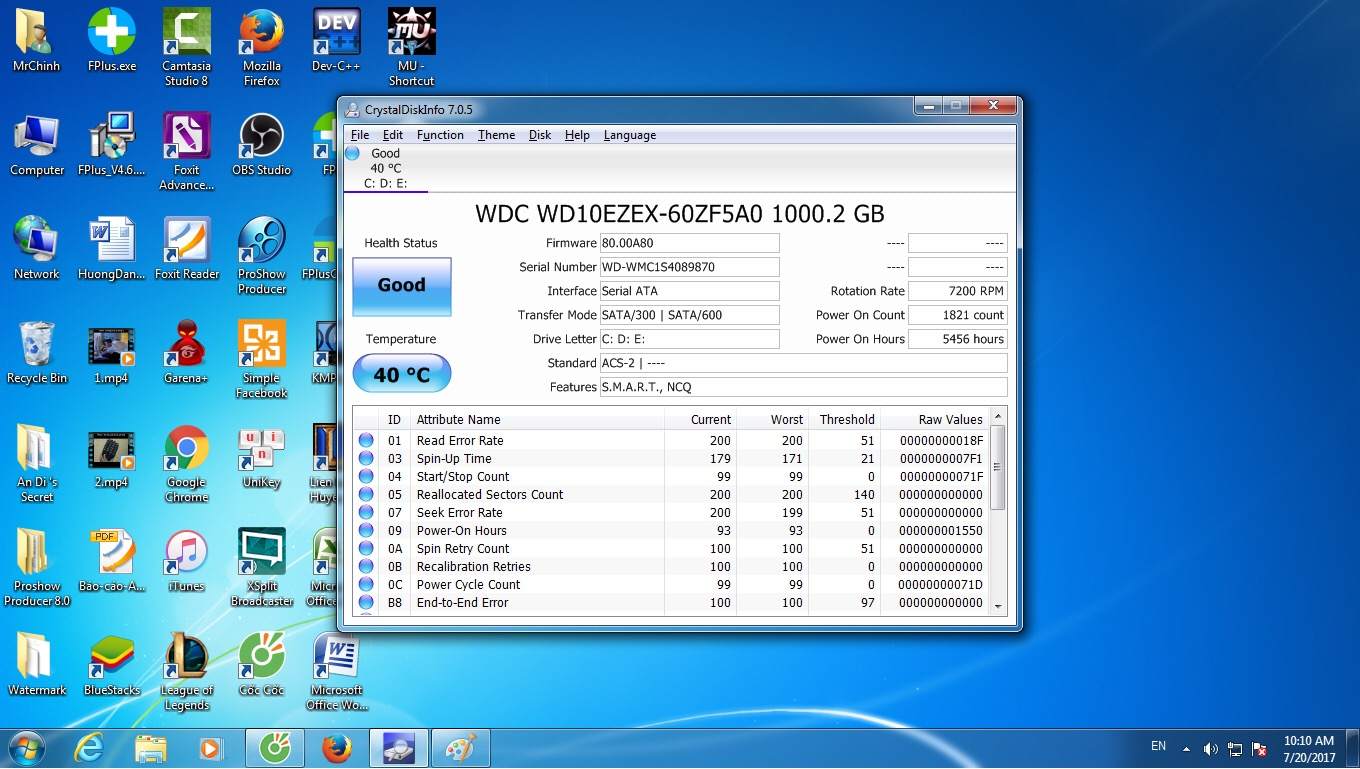Click the status orb for Reallocated Sectors Count

(x=366, y=495)
